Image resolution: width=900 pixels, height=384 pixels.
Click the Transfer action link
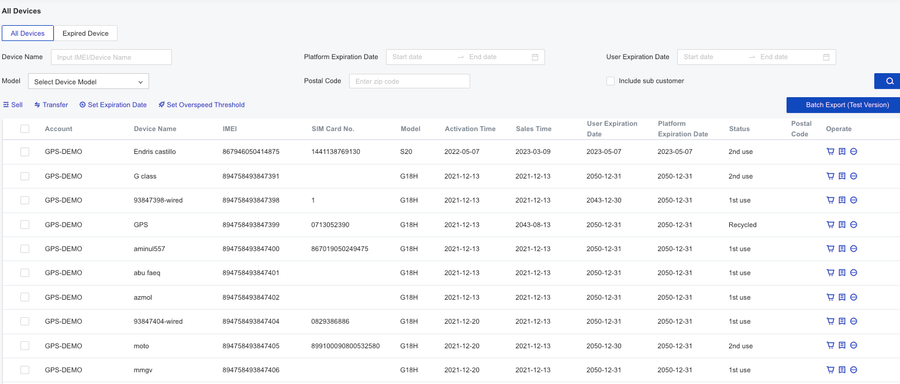[x=51, y=105]
